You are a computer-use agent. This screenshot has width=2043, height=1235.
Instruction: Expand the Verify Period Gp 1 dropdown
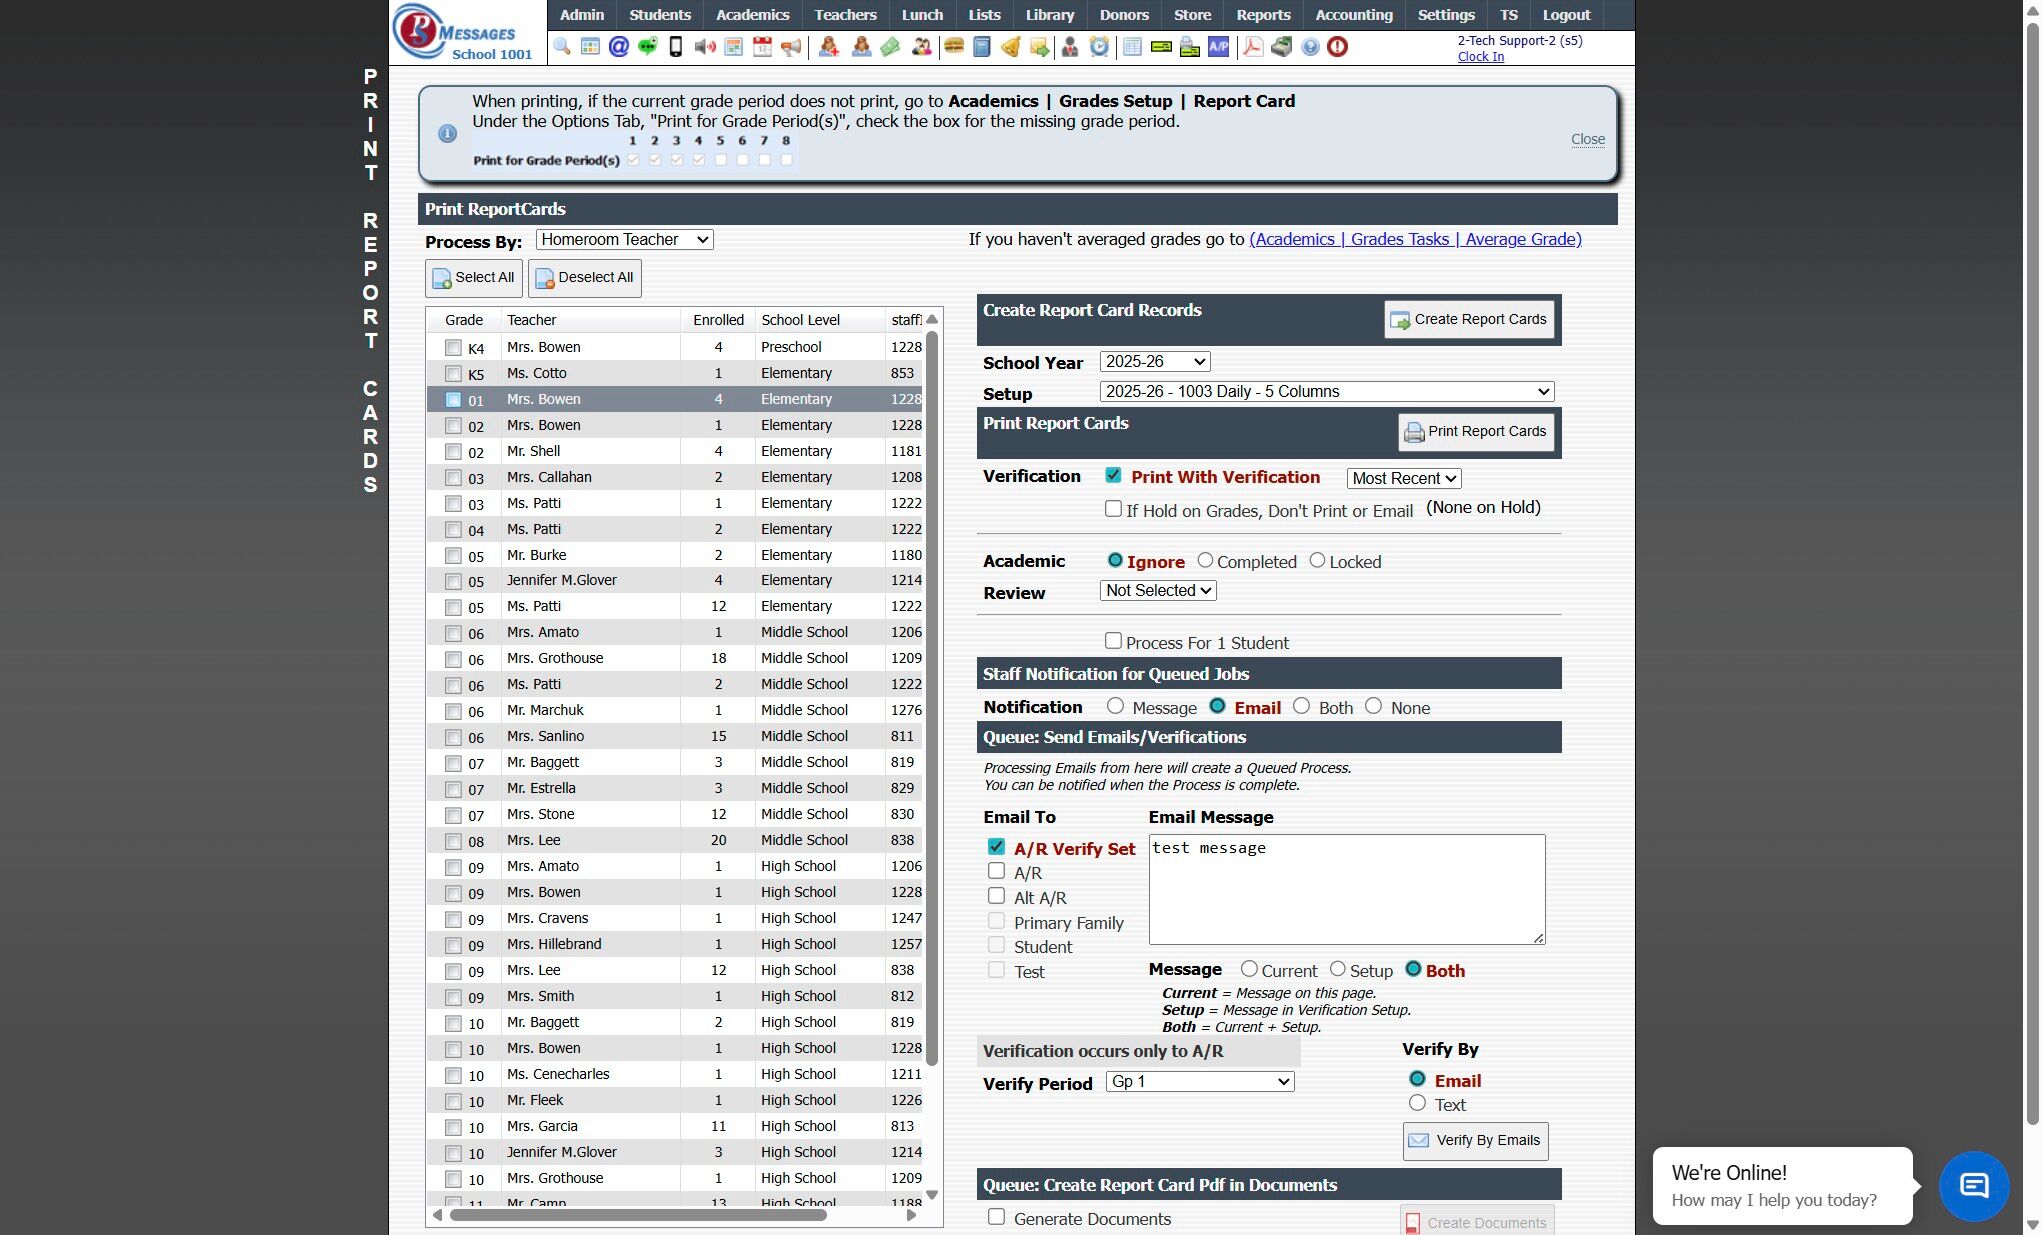point(1200,1082)
